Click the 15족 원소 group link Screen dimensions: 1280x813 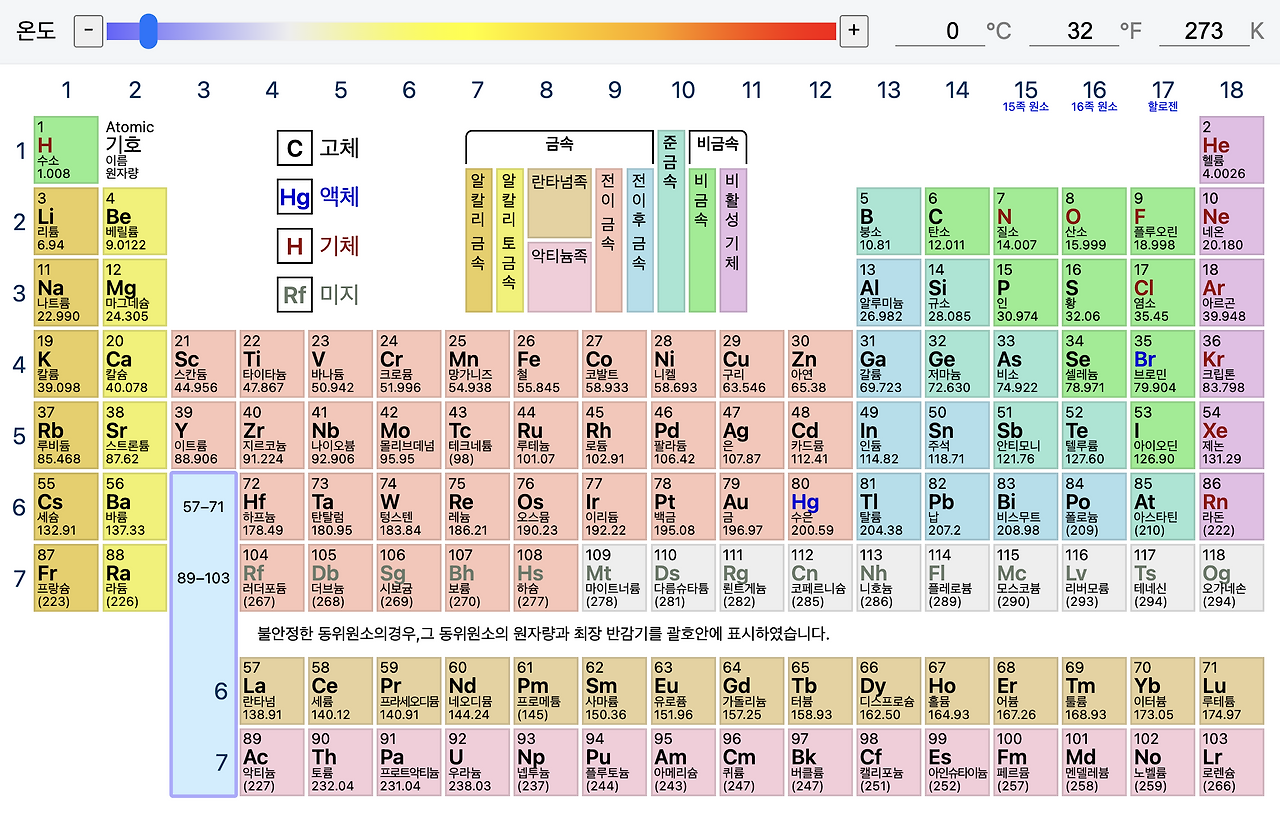[1026, 106]
